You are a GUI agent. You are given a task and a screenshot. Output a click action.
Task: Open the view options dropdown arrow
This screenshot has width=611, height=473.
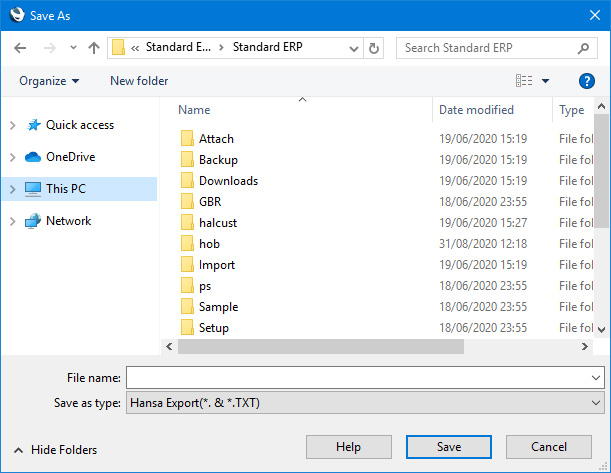coord(546,81)
